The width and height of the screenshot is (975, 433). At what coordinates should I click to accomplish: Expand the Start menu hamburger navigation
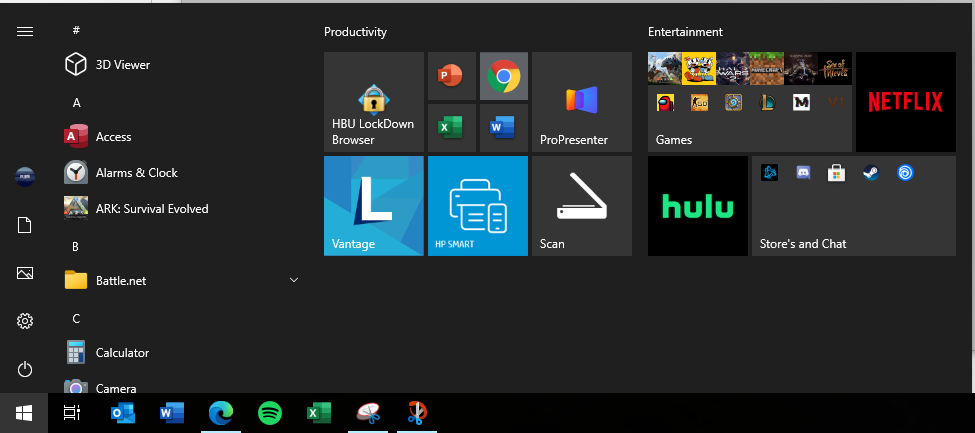click(x=25, y=31)
